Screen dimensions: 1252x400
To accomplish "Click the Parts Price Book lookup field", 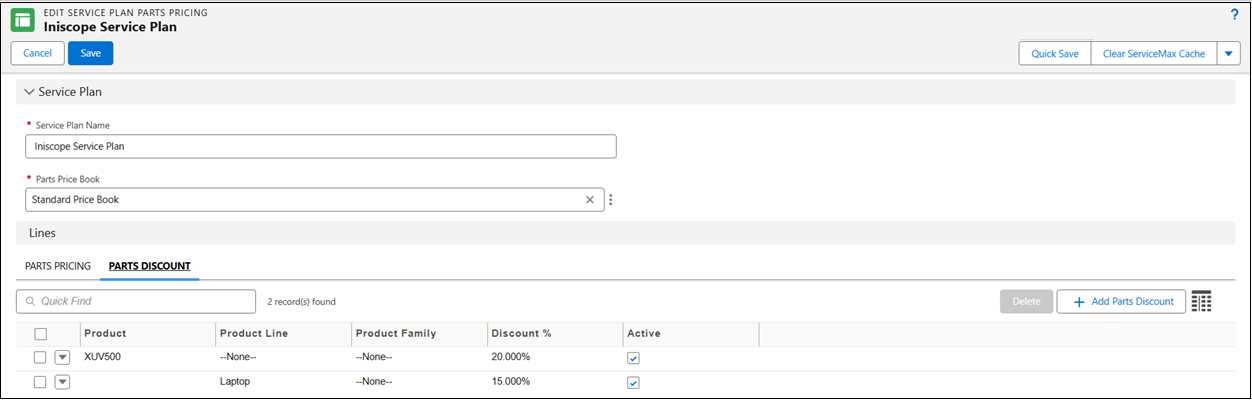I will click(315, 199).
